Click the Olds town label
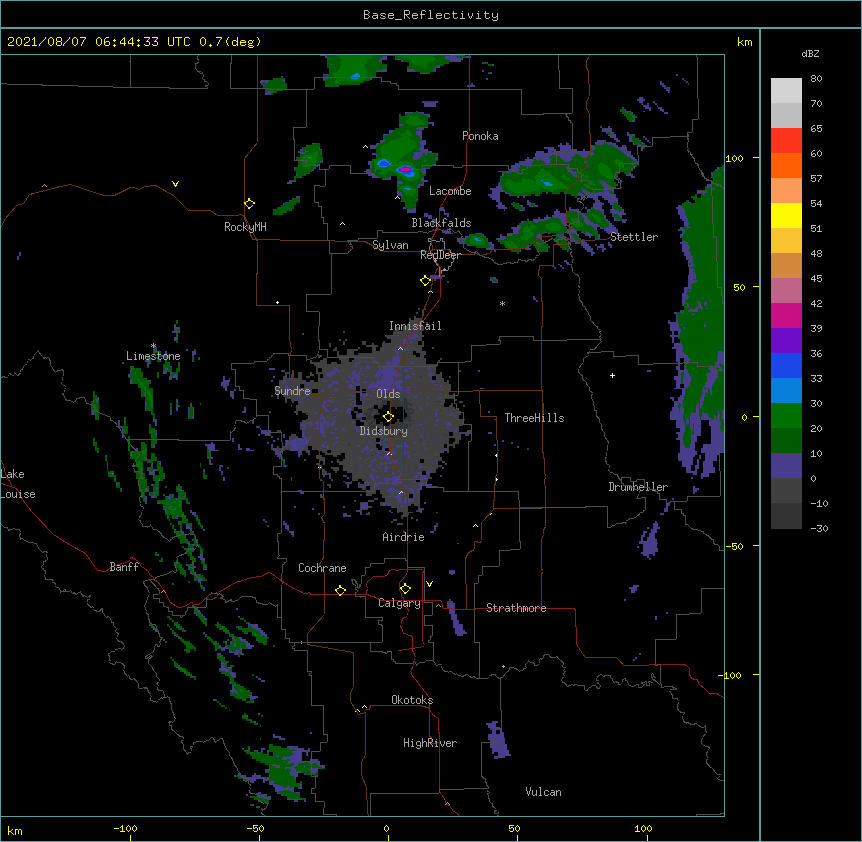This screenshot has width=862, height=842. click(388, 394)
